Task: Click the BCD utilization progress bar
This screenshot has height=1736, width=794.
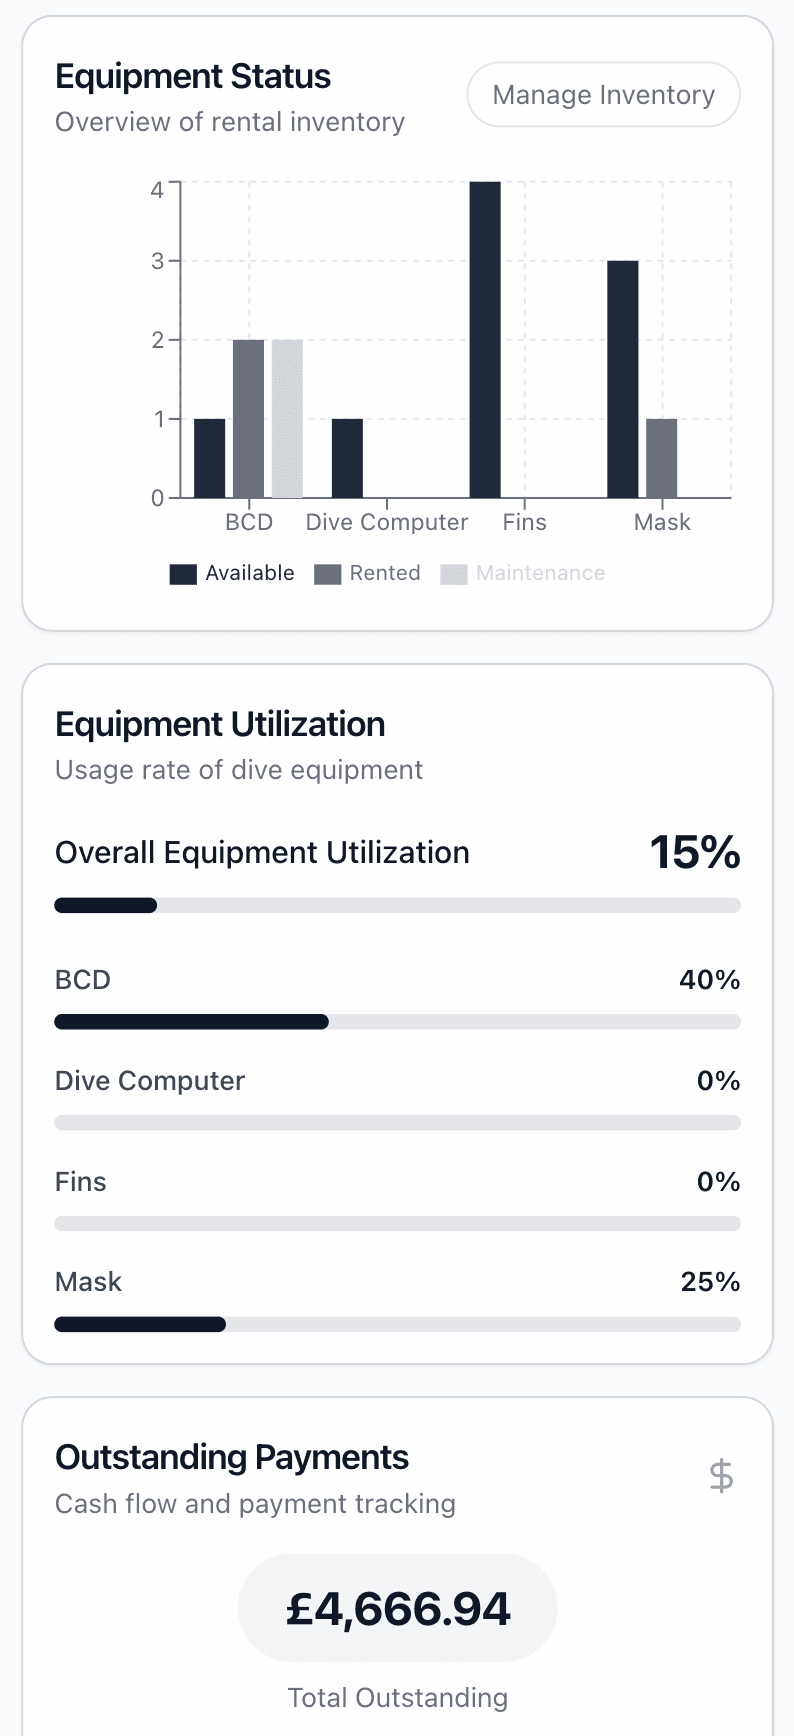Action: pos(397,1021)
